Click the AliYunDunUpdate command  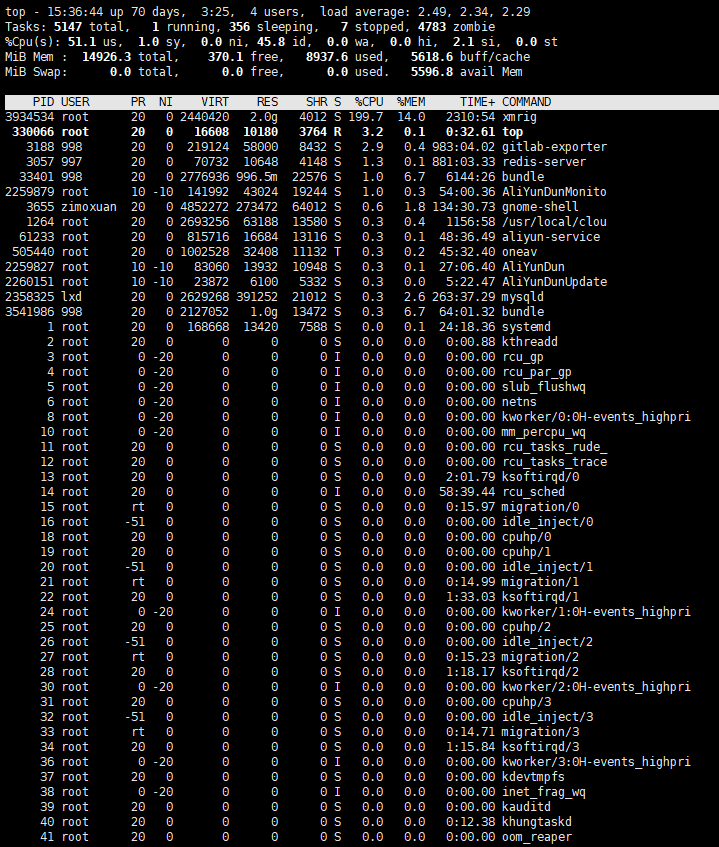(x=554, y=282)
